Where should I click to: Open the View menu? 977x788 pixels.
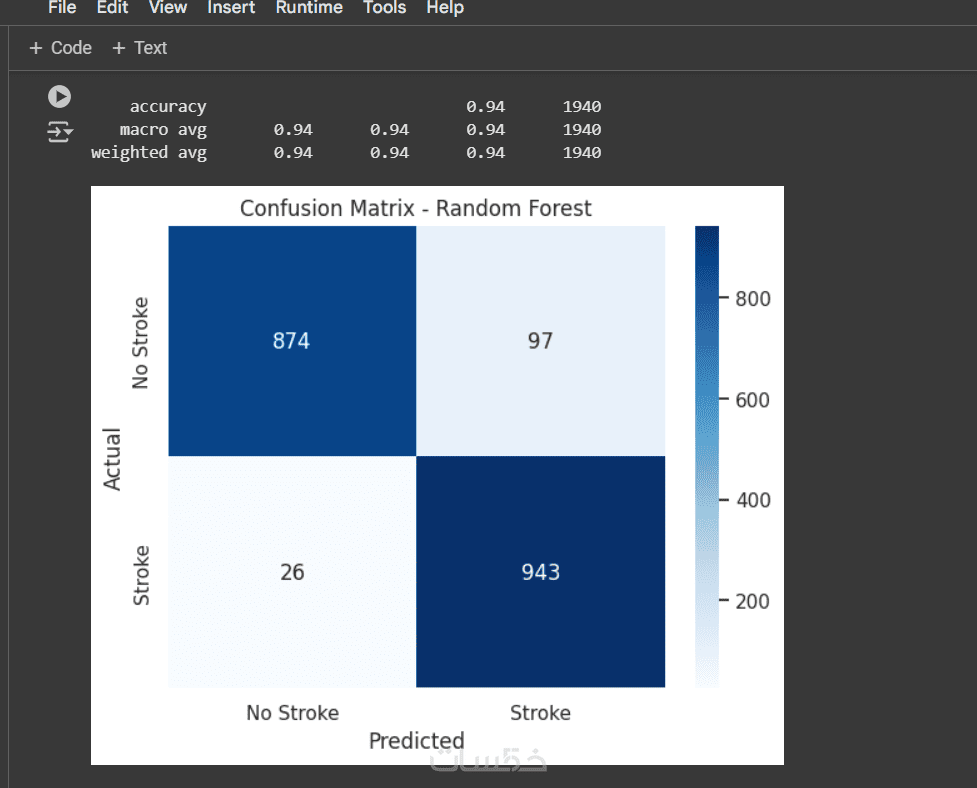[x=167, y=8]
